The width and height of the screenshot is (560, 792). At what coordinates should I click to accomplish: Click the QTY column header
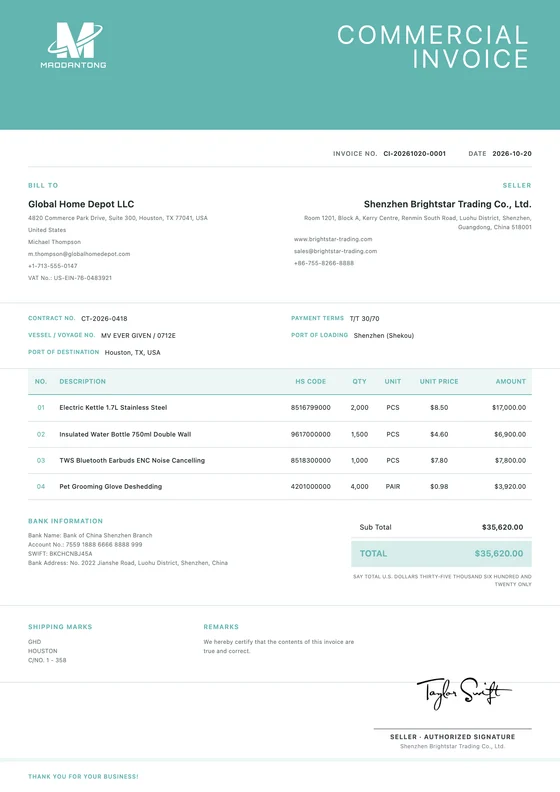[360, 381]
